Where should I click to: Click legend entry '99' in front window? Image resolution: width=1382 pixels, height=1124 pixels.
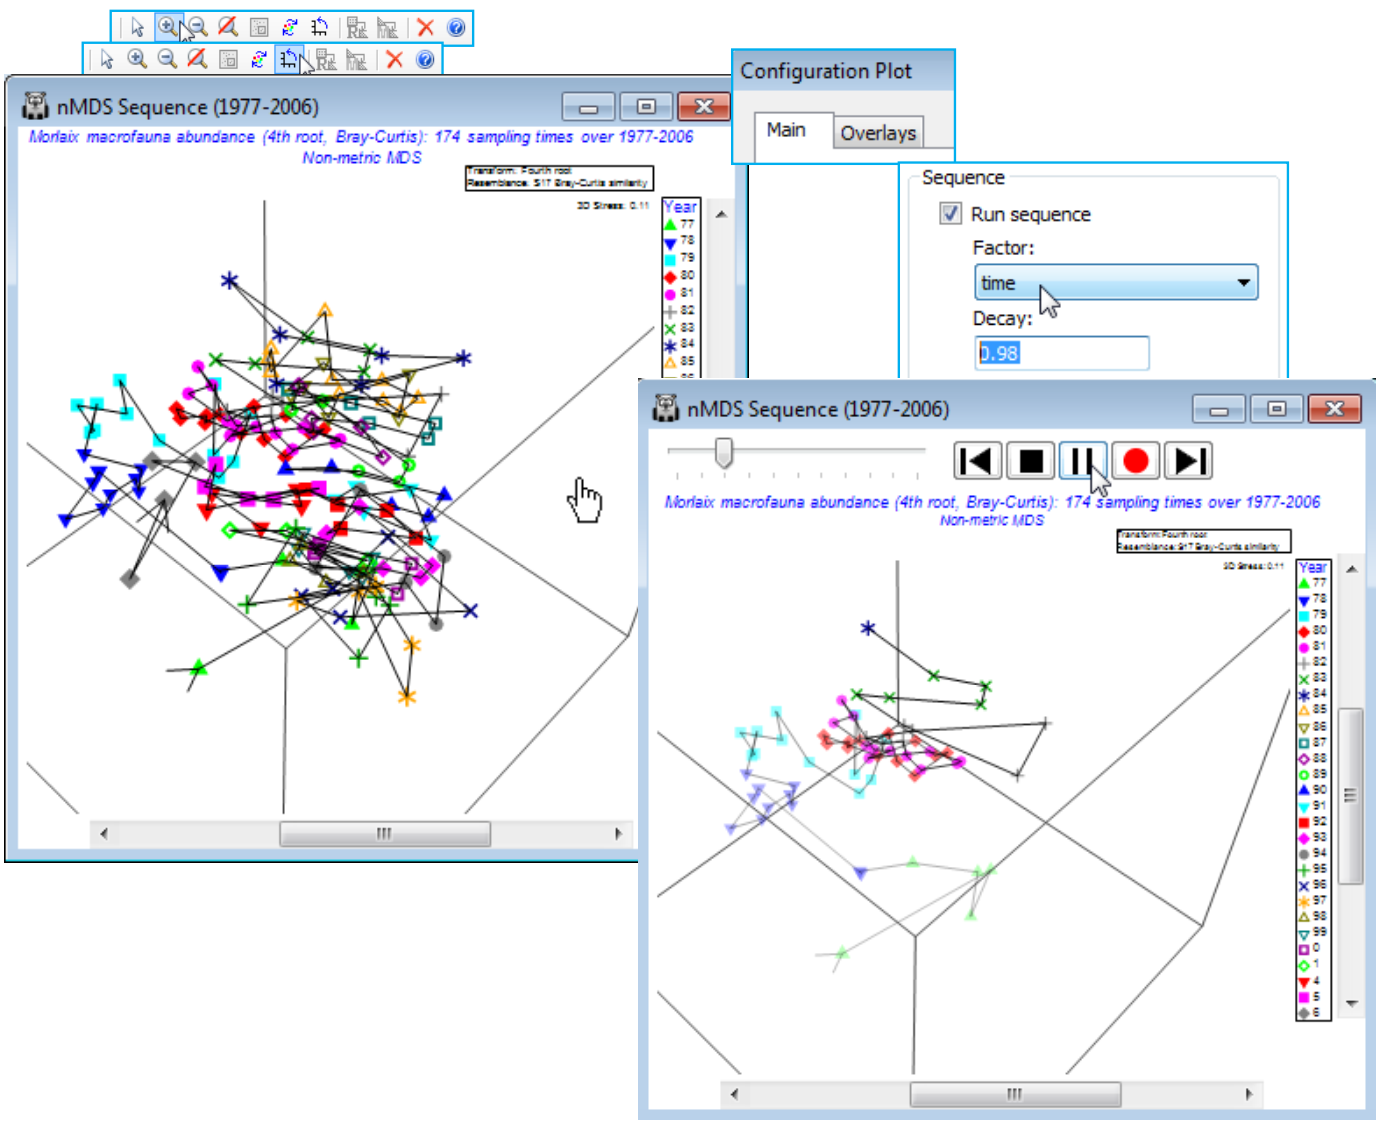pos(1312,932)
